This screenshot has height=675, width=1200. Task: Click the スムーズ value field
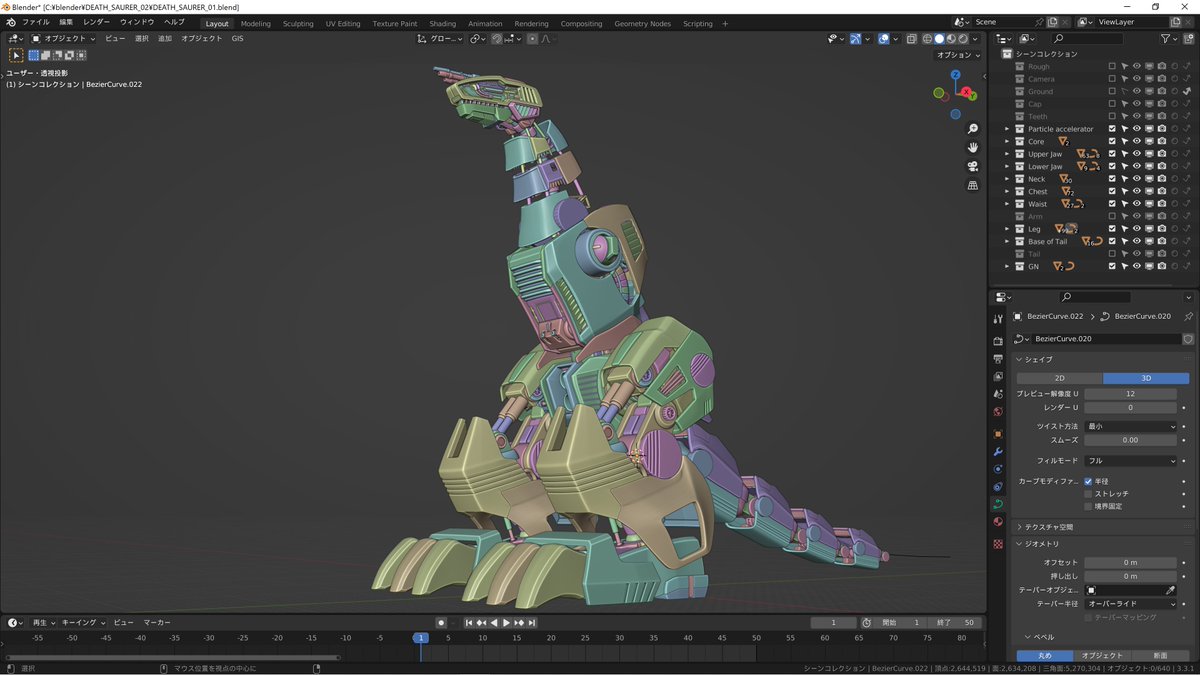(1131, 440)
